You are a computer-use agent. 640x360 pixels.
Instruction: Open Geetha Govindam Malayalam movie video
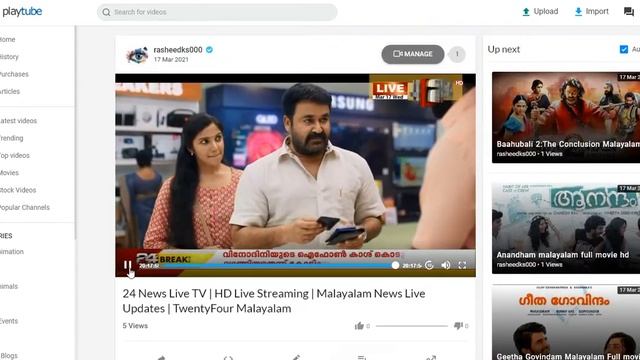click(566, 322)
